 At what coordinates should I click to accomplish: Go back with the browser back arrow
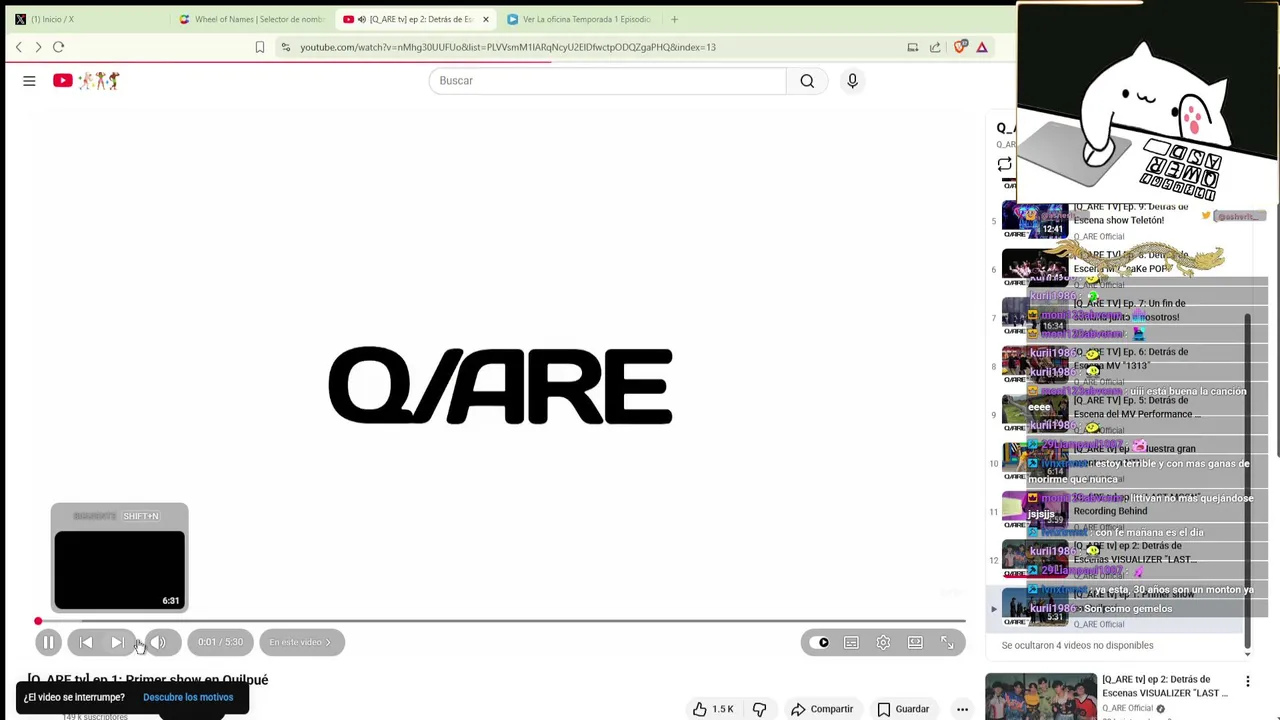(18, 47)
